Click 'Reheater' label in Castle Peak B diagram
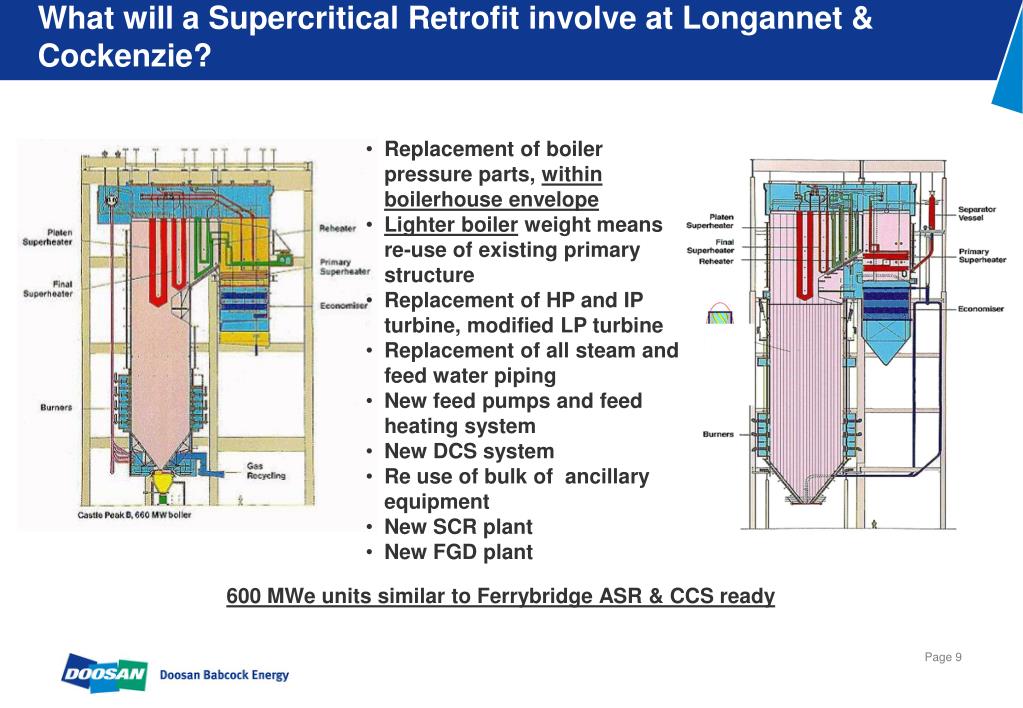Viewport: 1023px width, 708px height. click(337, 228)
